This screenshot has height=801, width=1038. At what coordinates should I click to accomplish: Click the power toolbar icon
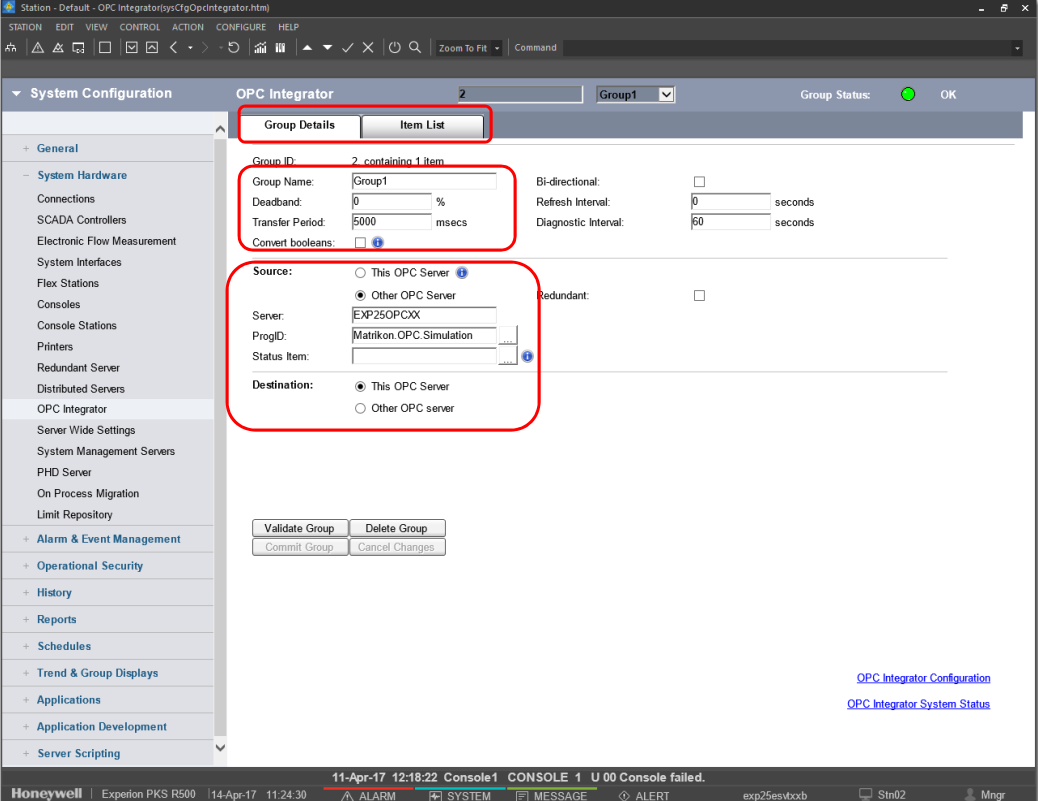pyautogui.click(x=395, y=48)
